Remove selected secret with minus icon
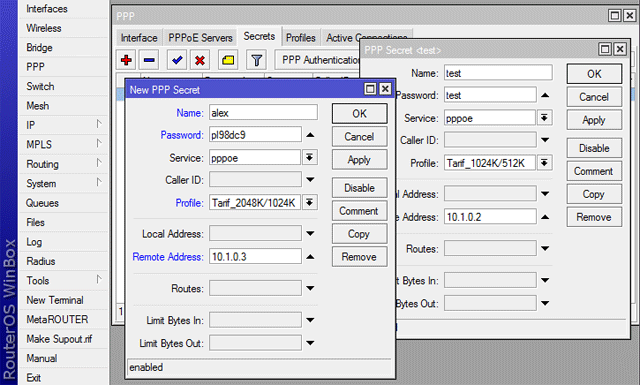 point(149,60)
